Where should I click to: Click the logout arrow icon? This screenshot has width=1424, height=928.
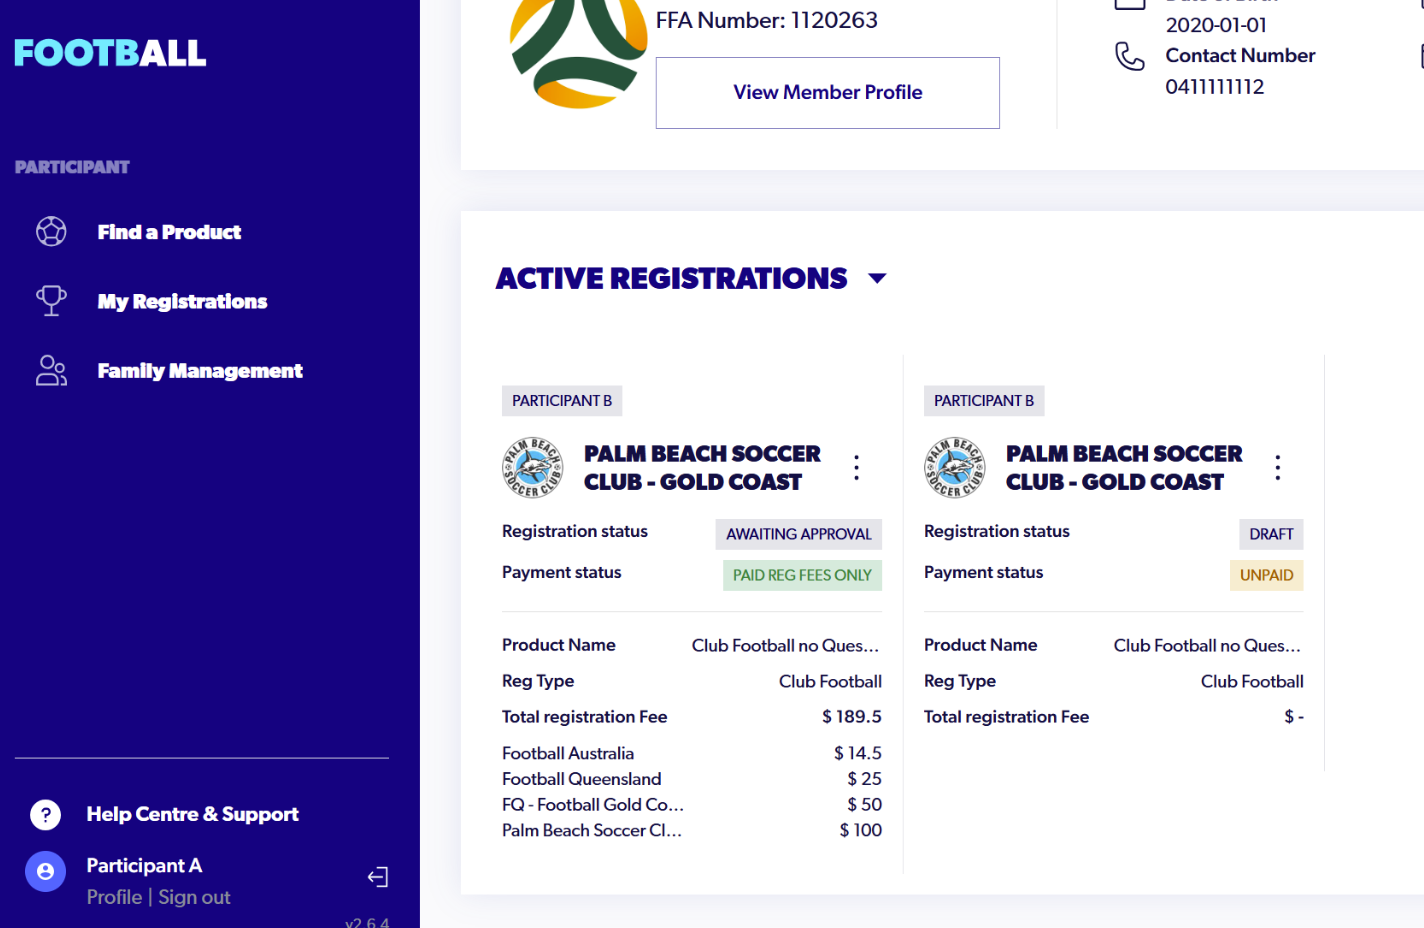tap(377, 877)
